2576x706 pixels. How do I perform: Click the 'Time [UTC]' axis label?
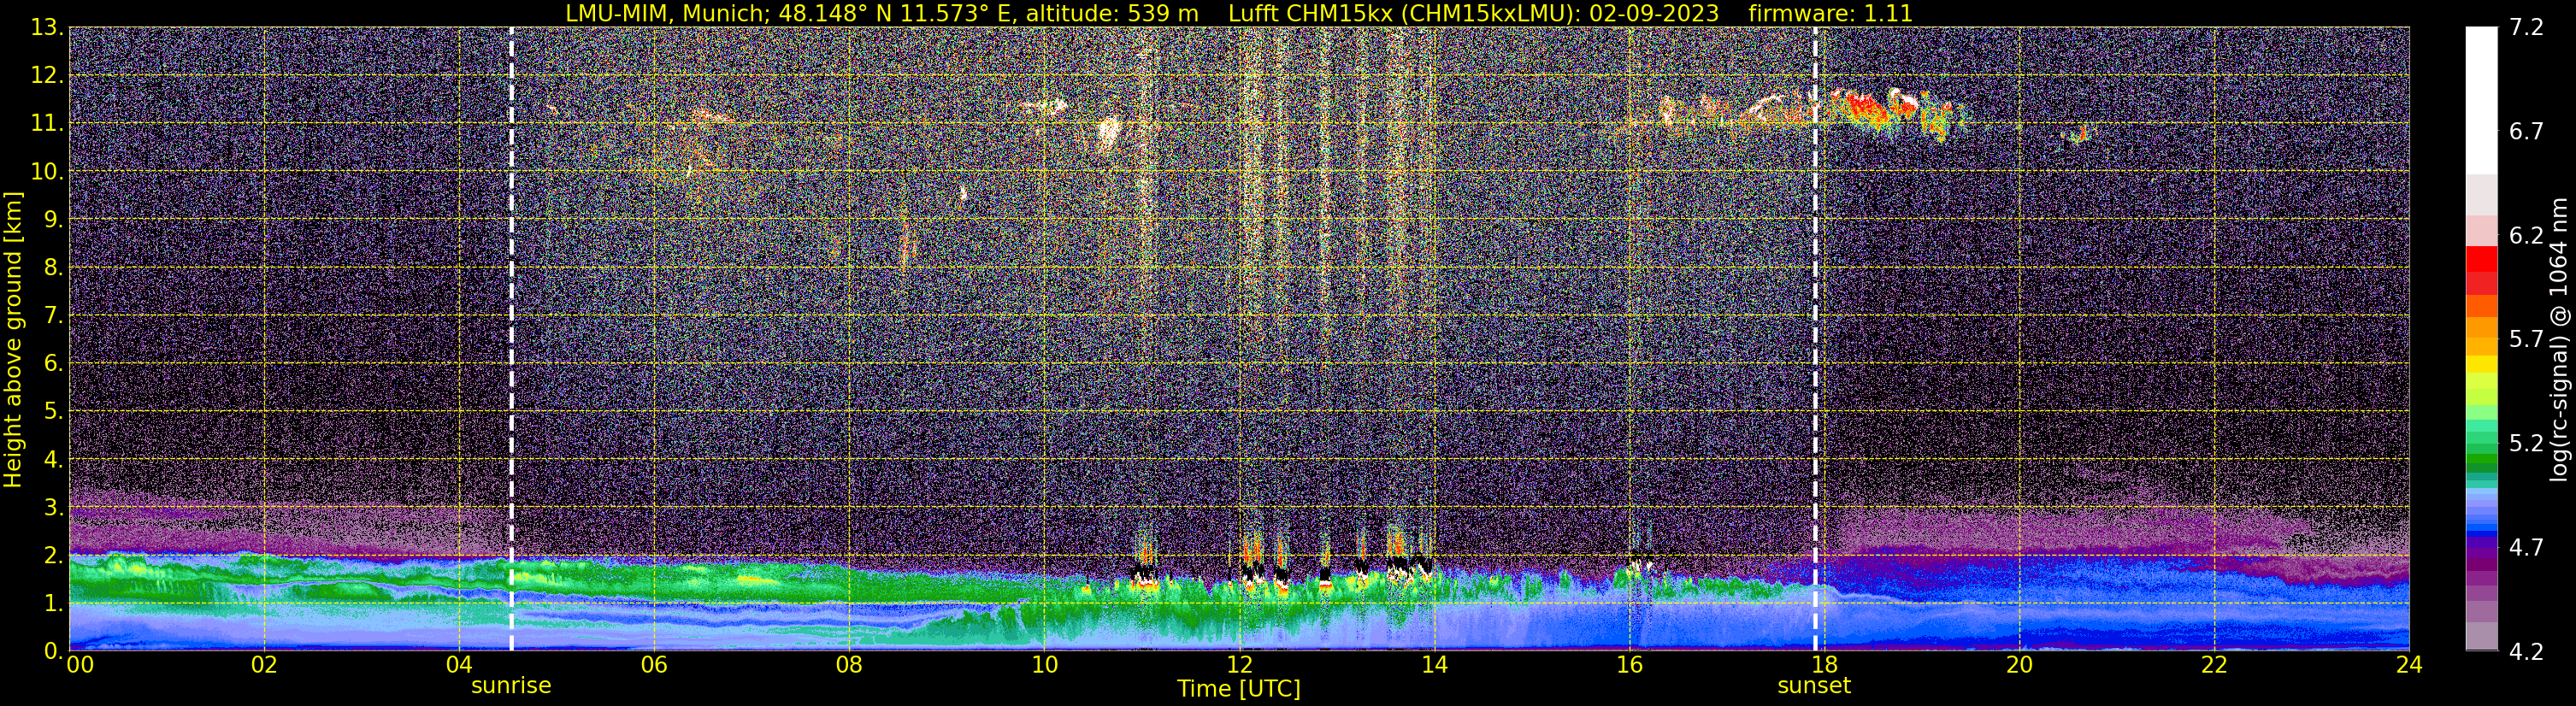point(1239,689)
